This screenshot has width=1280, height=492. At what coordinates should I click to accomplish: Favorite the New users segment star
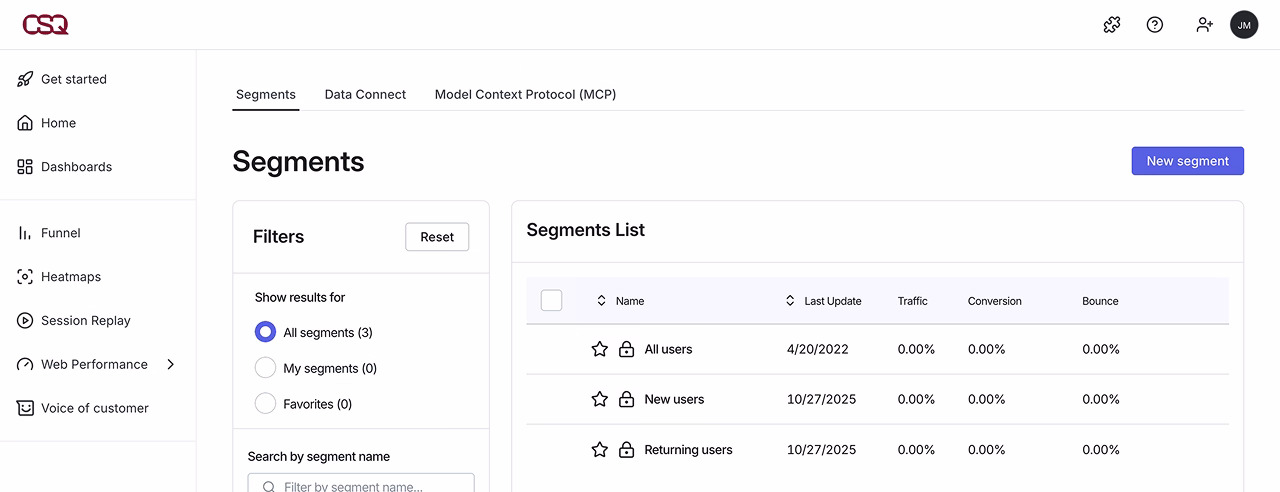[x=600, y=399]
